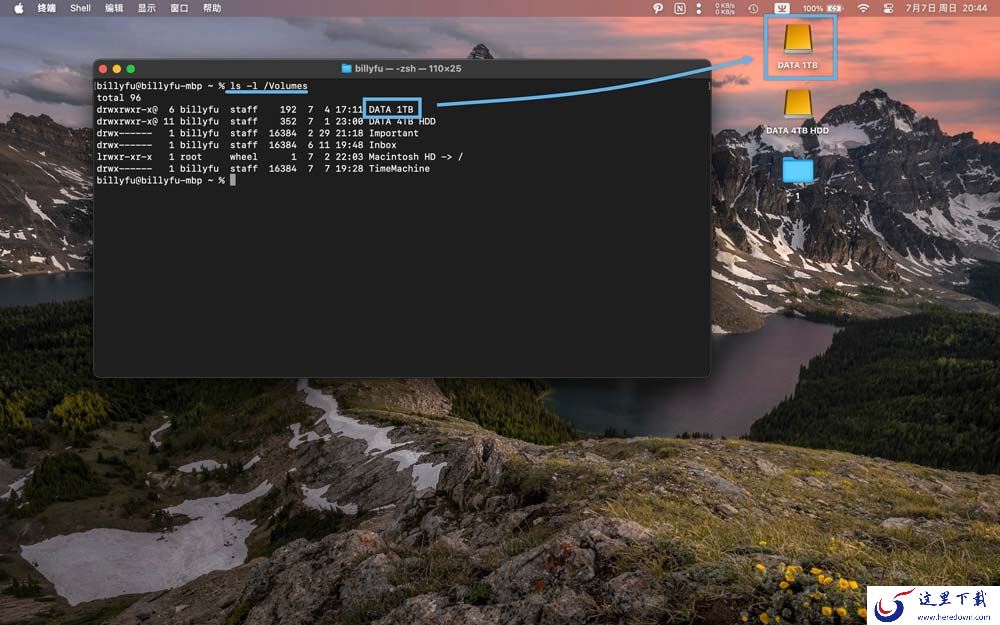1000x625 pixels.
Task: Click the terminal cursor at the last prompt
Action: click(233, 180)
